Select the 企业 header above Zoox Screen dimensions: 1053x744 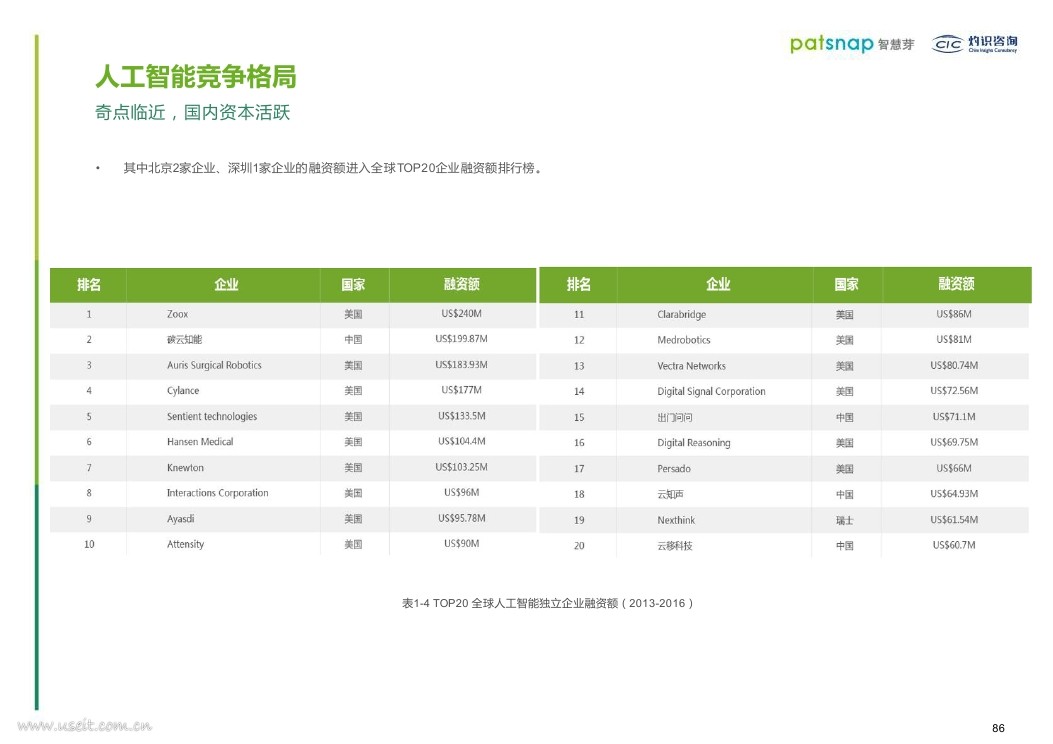(226, 285)
